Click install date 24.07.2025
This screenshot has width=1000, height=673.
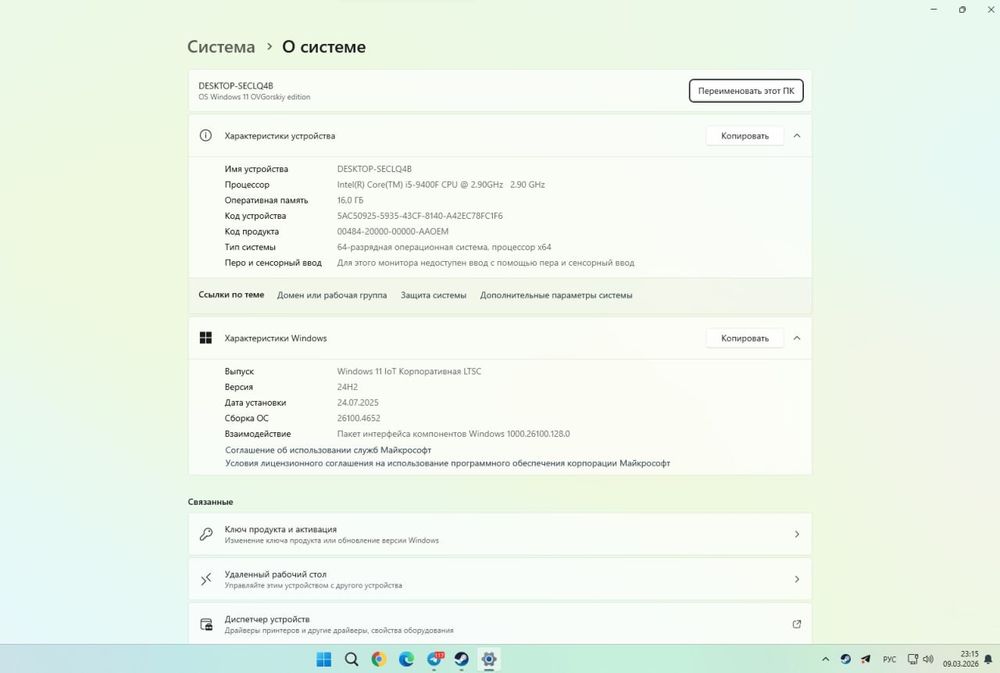[358, 403]
